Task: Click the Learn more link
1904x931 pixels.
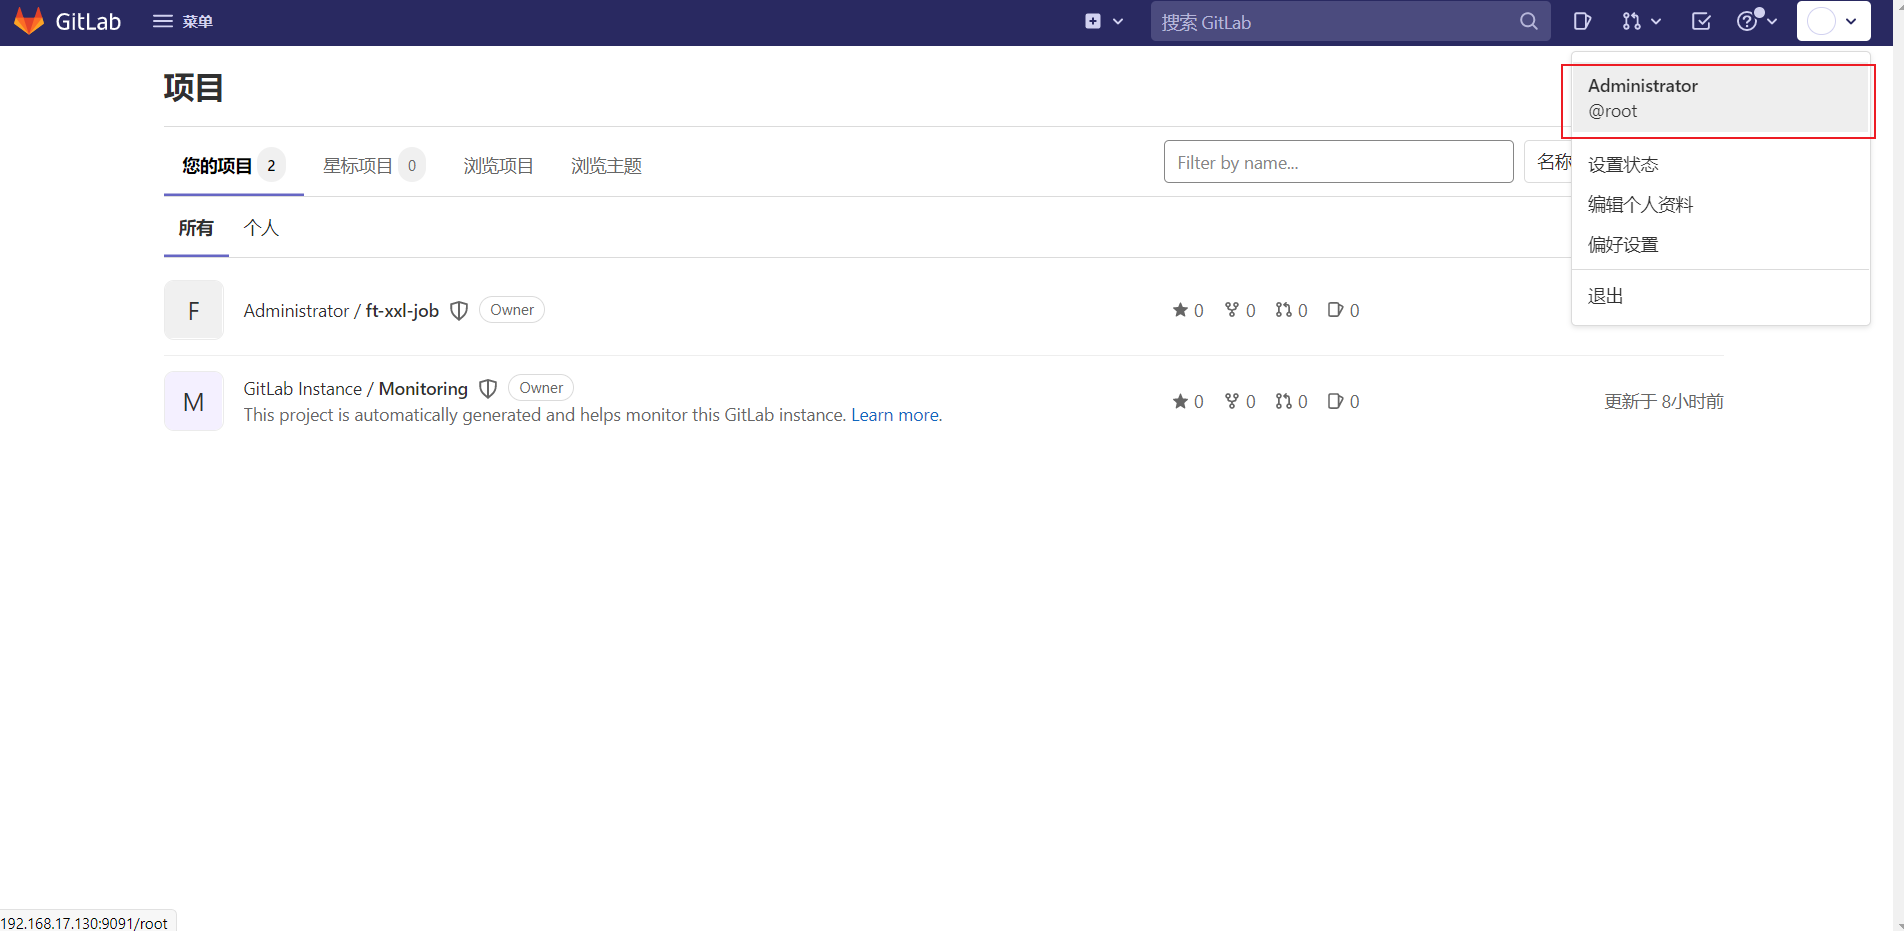Action: click(894, 414)
